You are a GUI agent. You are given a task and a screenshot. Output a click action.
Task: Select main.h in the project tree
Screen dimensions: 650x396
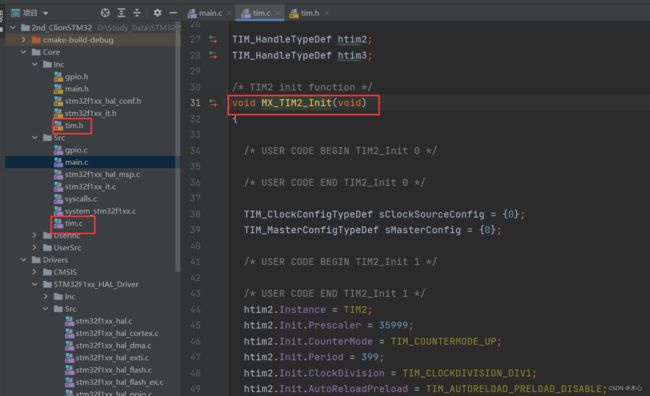tap(71, 89)
